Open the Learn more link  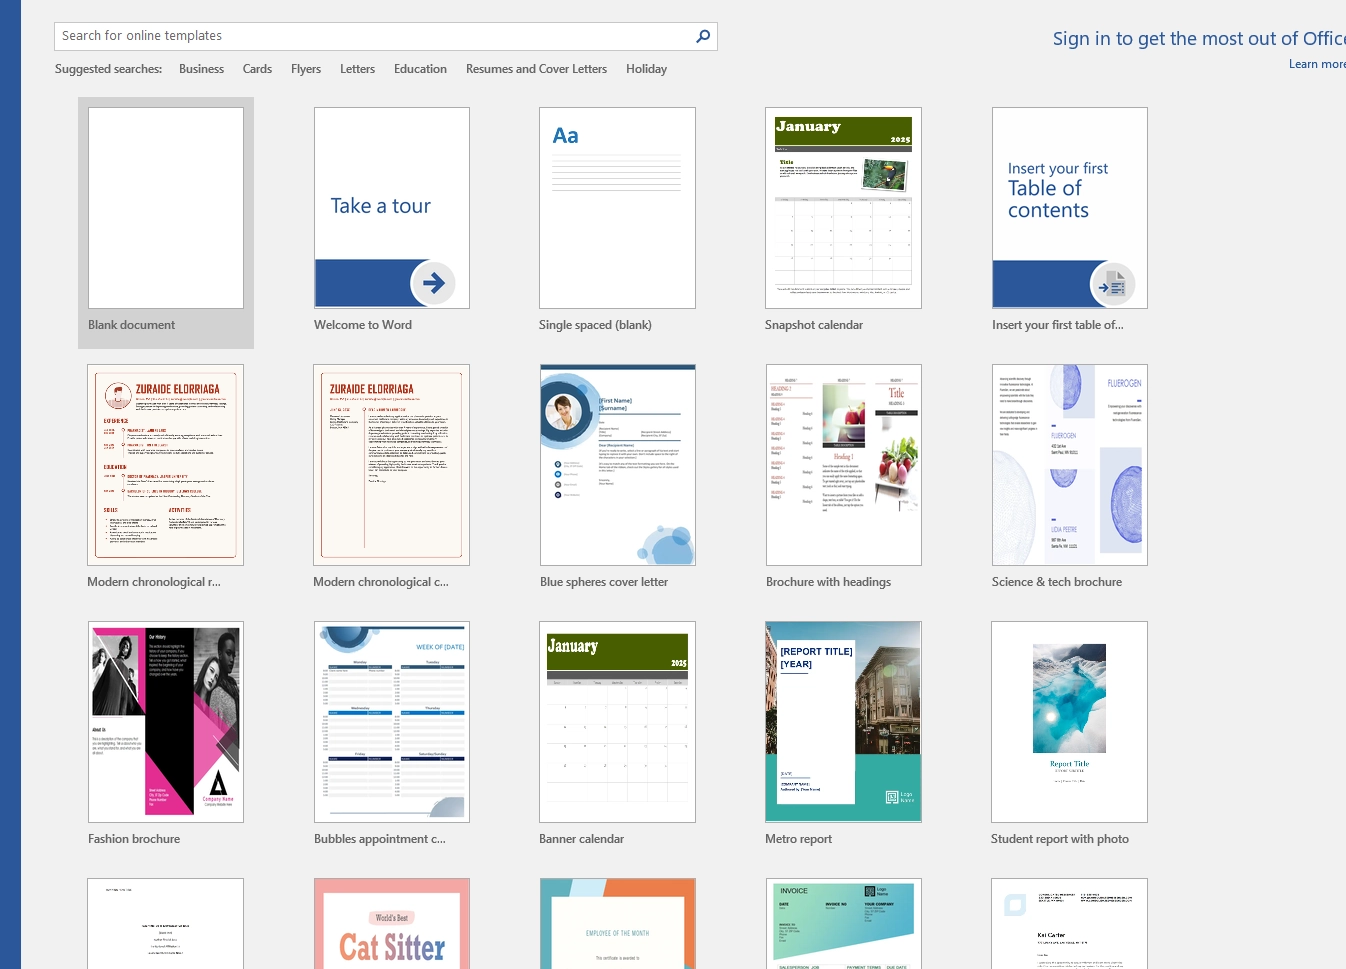coord(1317,64)
